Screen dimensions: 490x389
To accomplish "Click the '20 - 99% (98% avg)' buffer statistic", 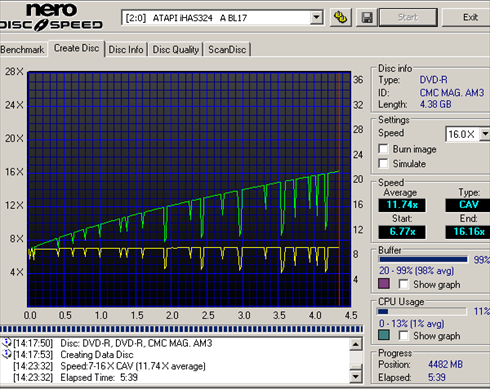I will click(416, 270).
